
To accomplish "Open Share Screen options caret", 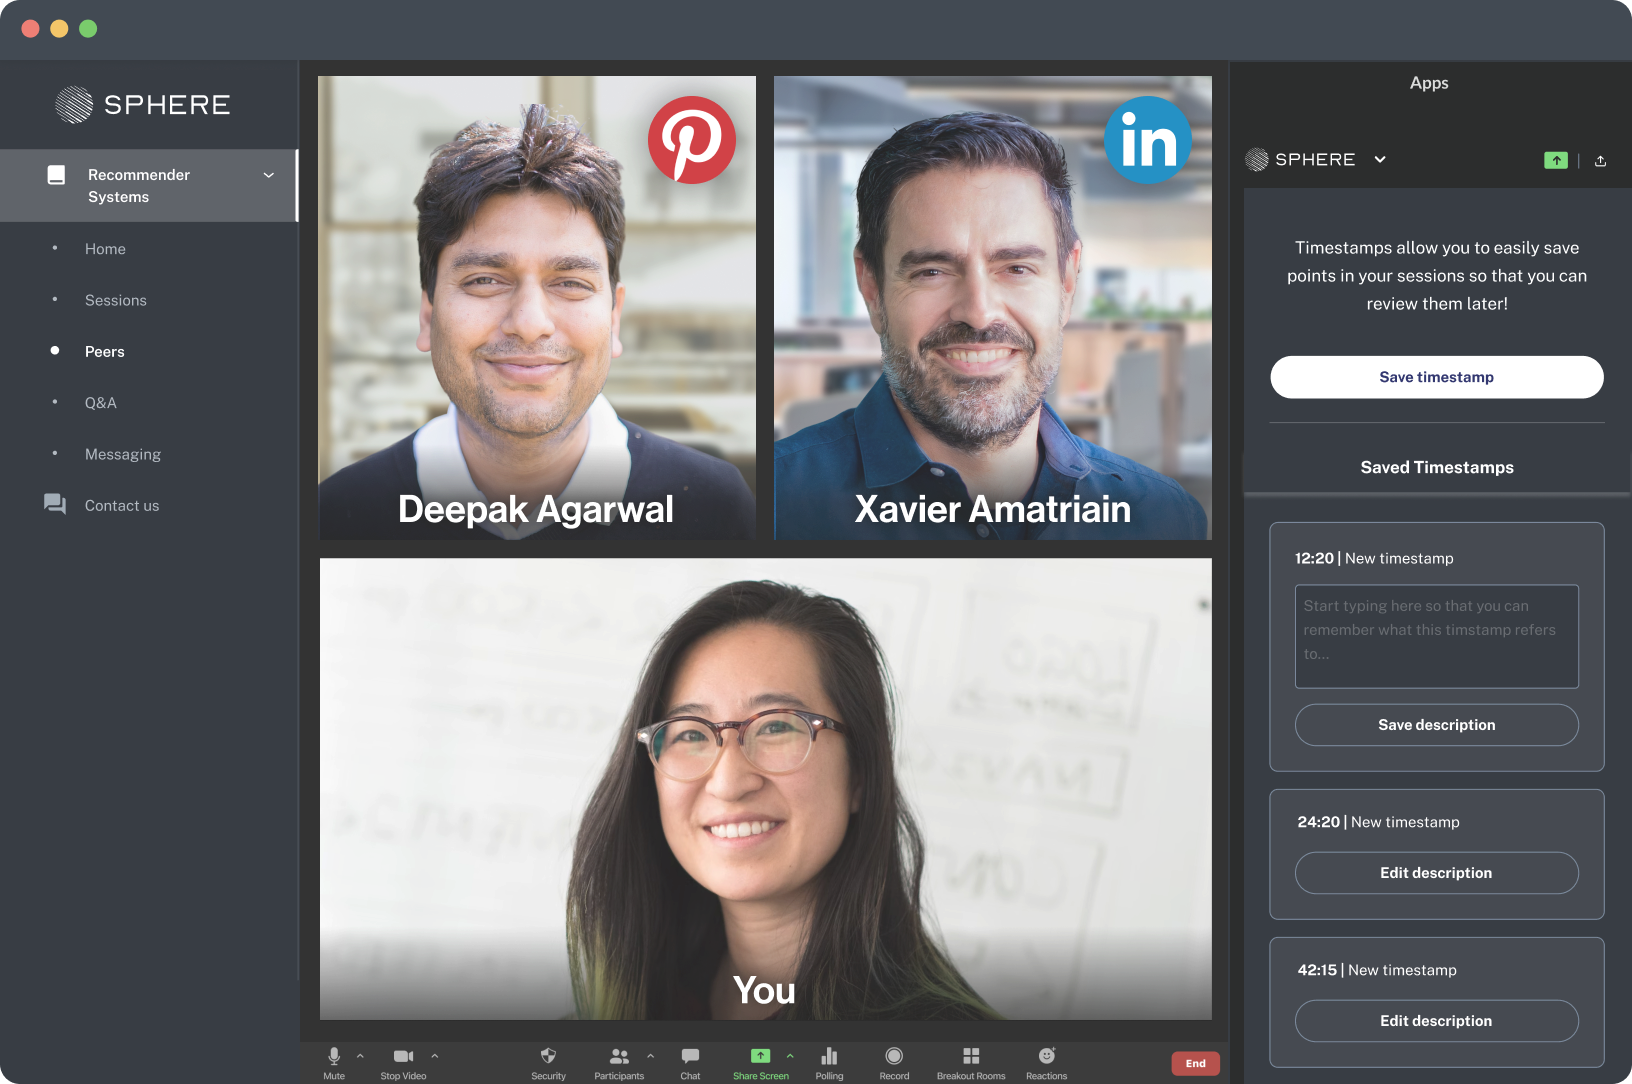I will point(790,1055).
